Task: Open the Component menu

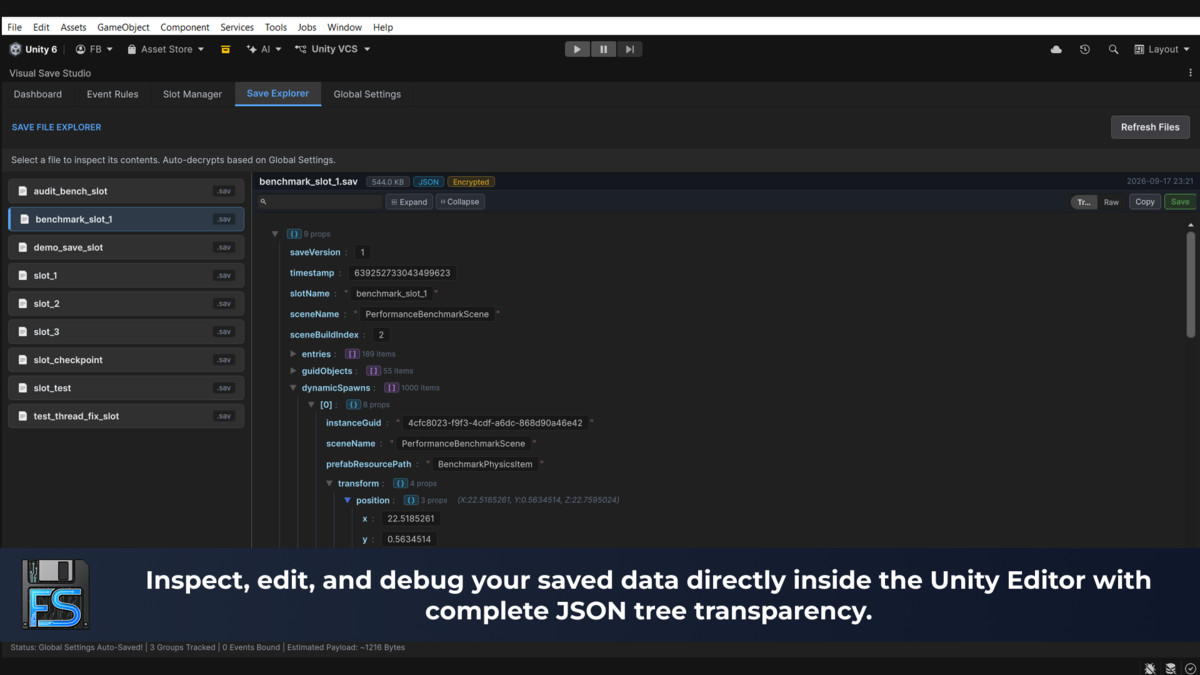Action: click(185, 27)
